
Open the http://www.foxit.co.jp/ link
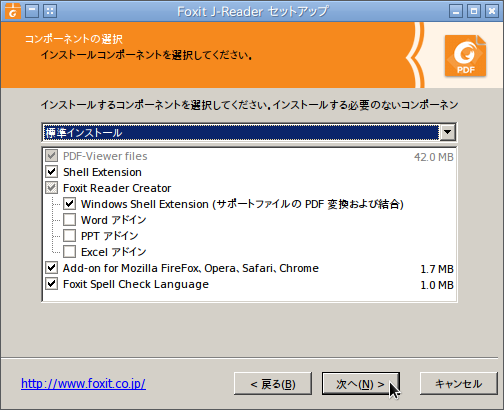coord(83,384)
